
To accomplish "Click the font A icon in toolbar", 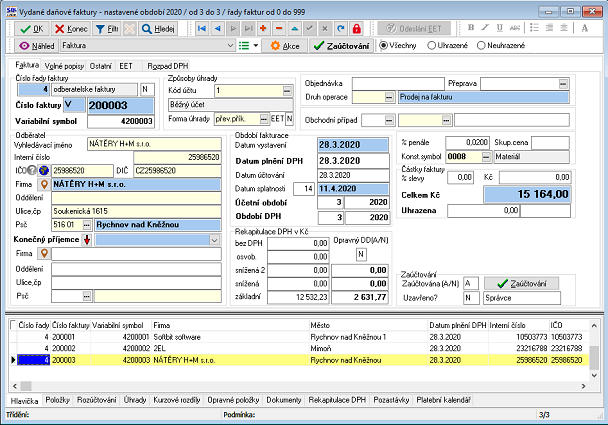I will [x=584, y=28].
